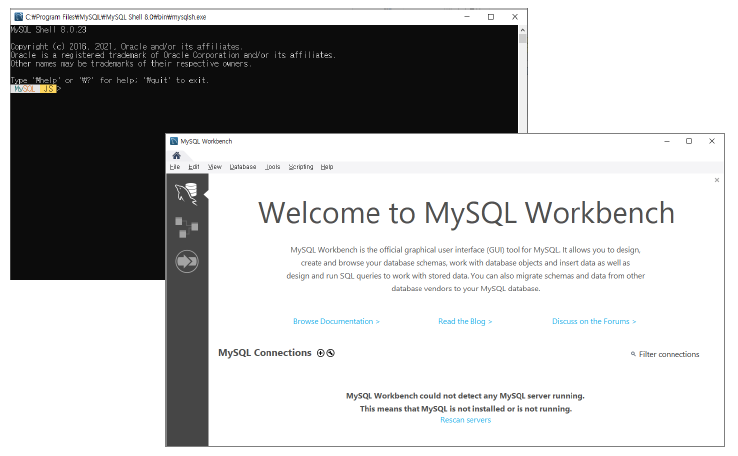
Task: Select the MySQL connections dolphin sidebar icon
Action: [186, 193]
